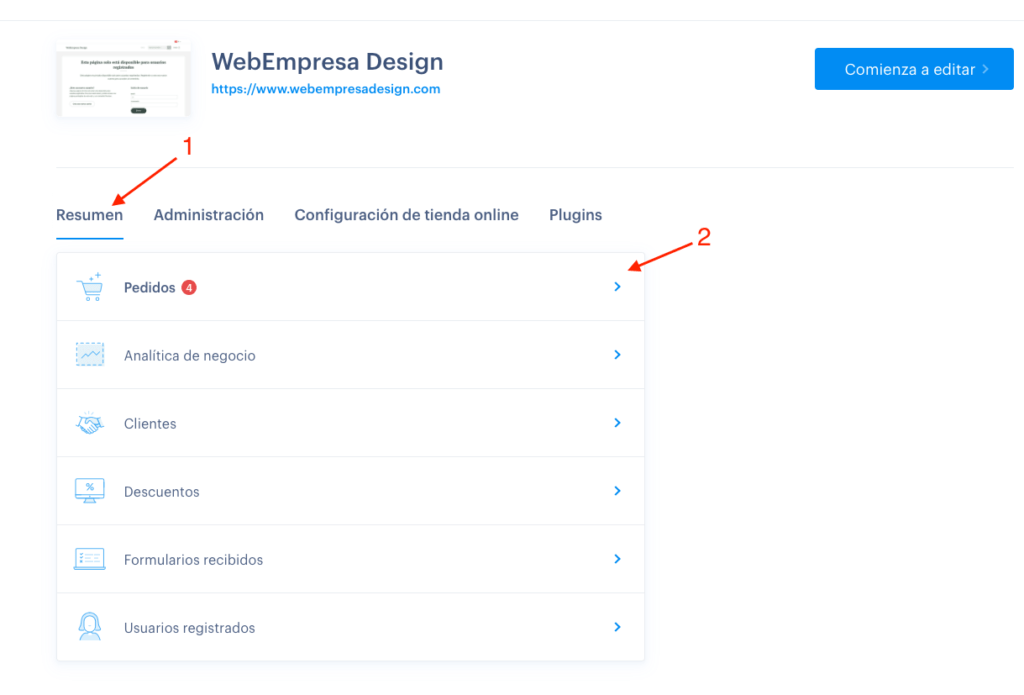Click the website preview thumbnail
Viewport: 1024px width, 695px height.
[x=123, y=78]
